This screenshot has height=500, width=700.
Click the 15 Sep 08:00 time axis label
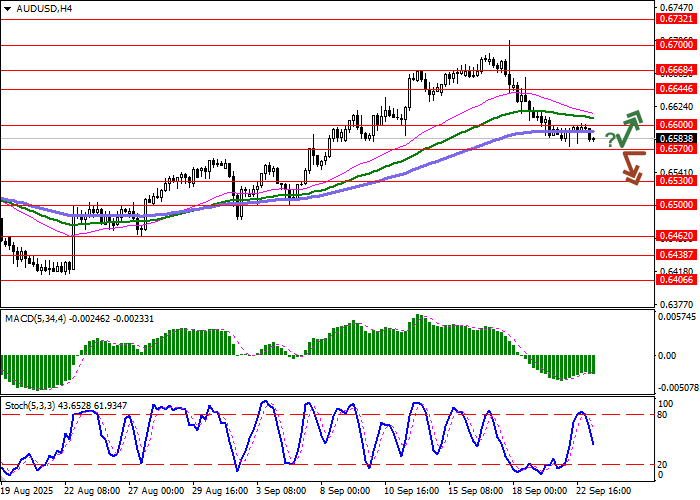click(478, 491)
